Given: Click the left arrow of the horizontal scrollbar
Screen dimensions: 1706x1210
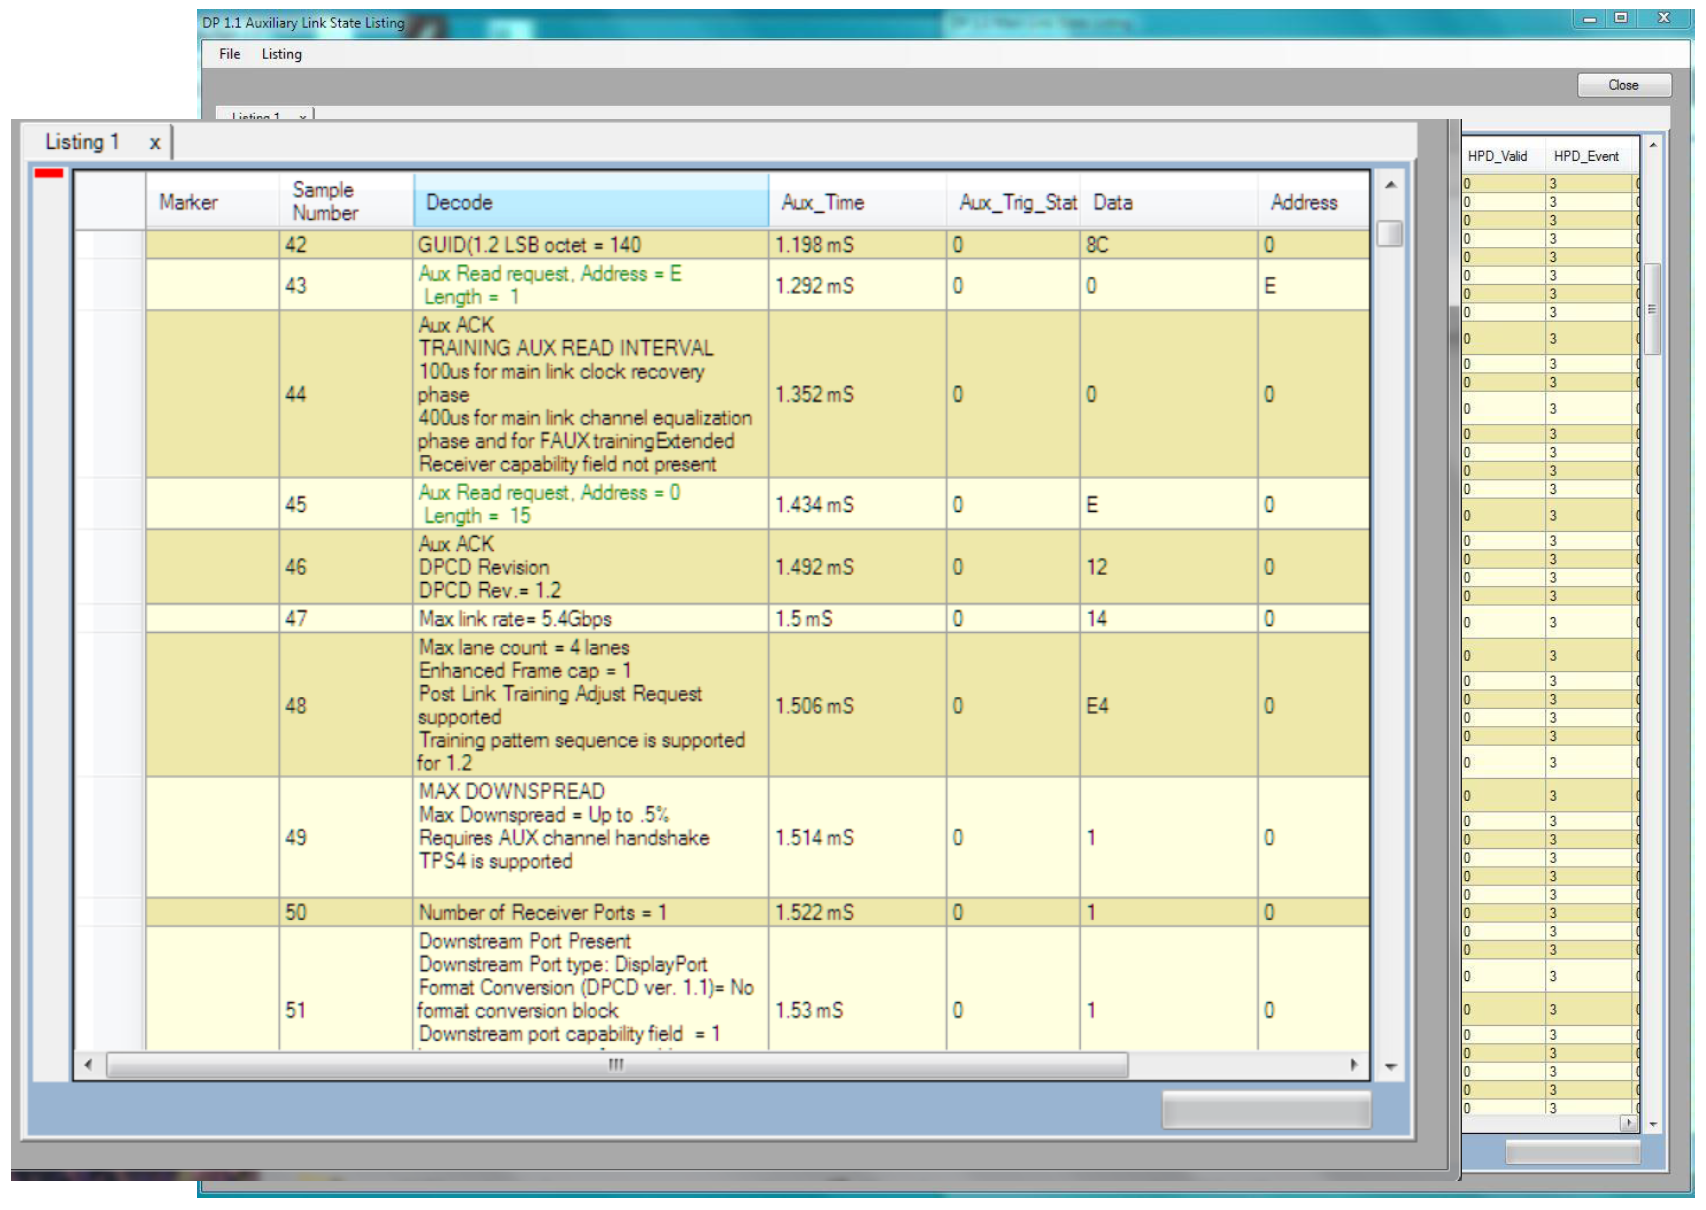Looking at the screenshot, I should 88,1064.
